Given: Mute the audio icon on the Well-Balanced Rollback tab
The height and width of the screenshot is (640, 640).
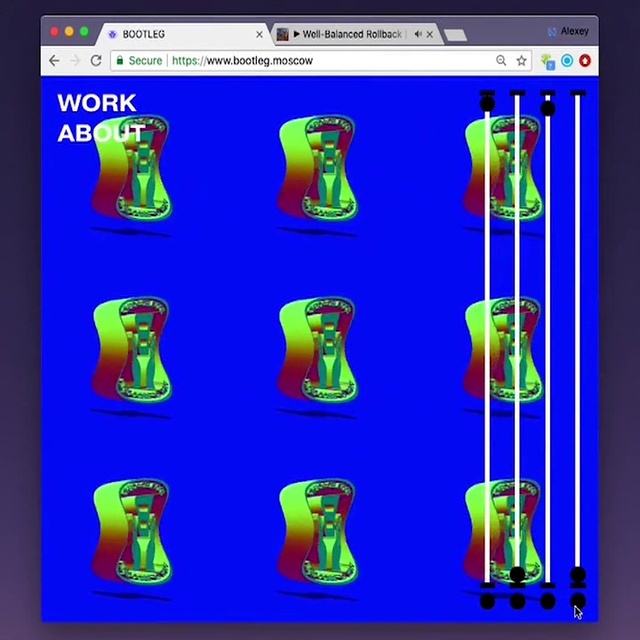Looking at the screenshot, I should (x=417, y=34).
